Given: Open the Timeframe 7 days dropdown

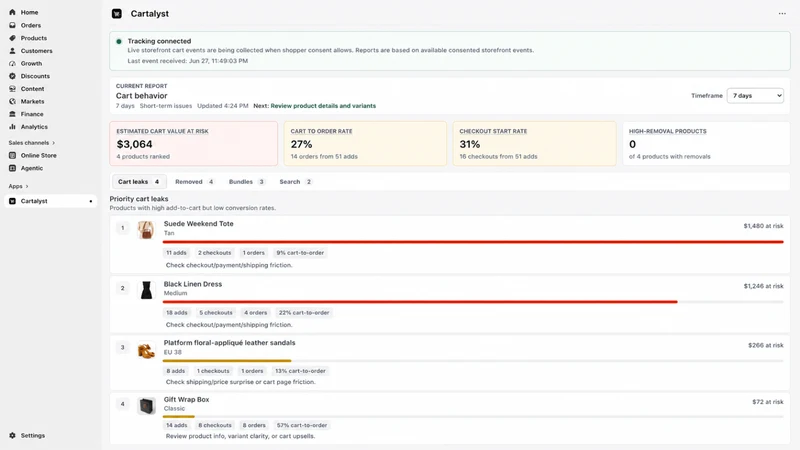Looking at the screenshot, I should (x=755, y=95).
